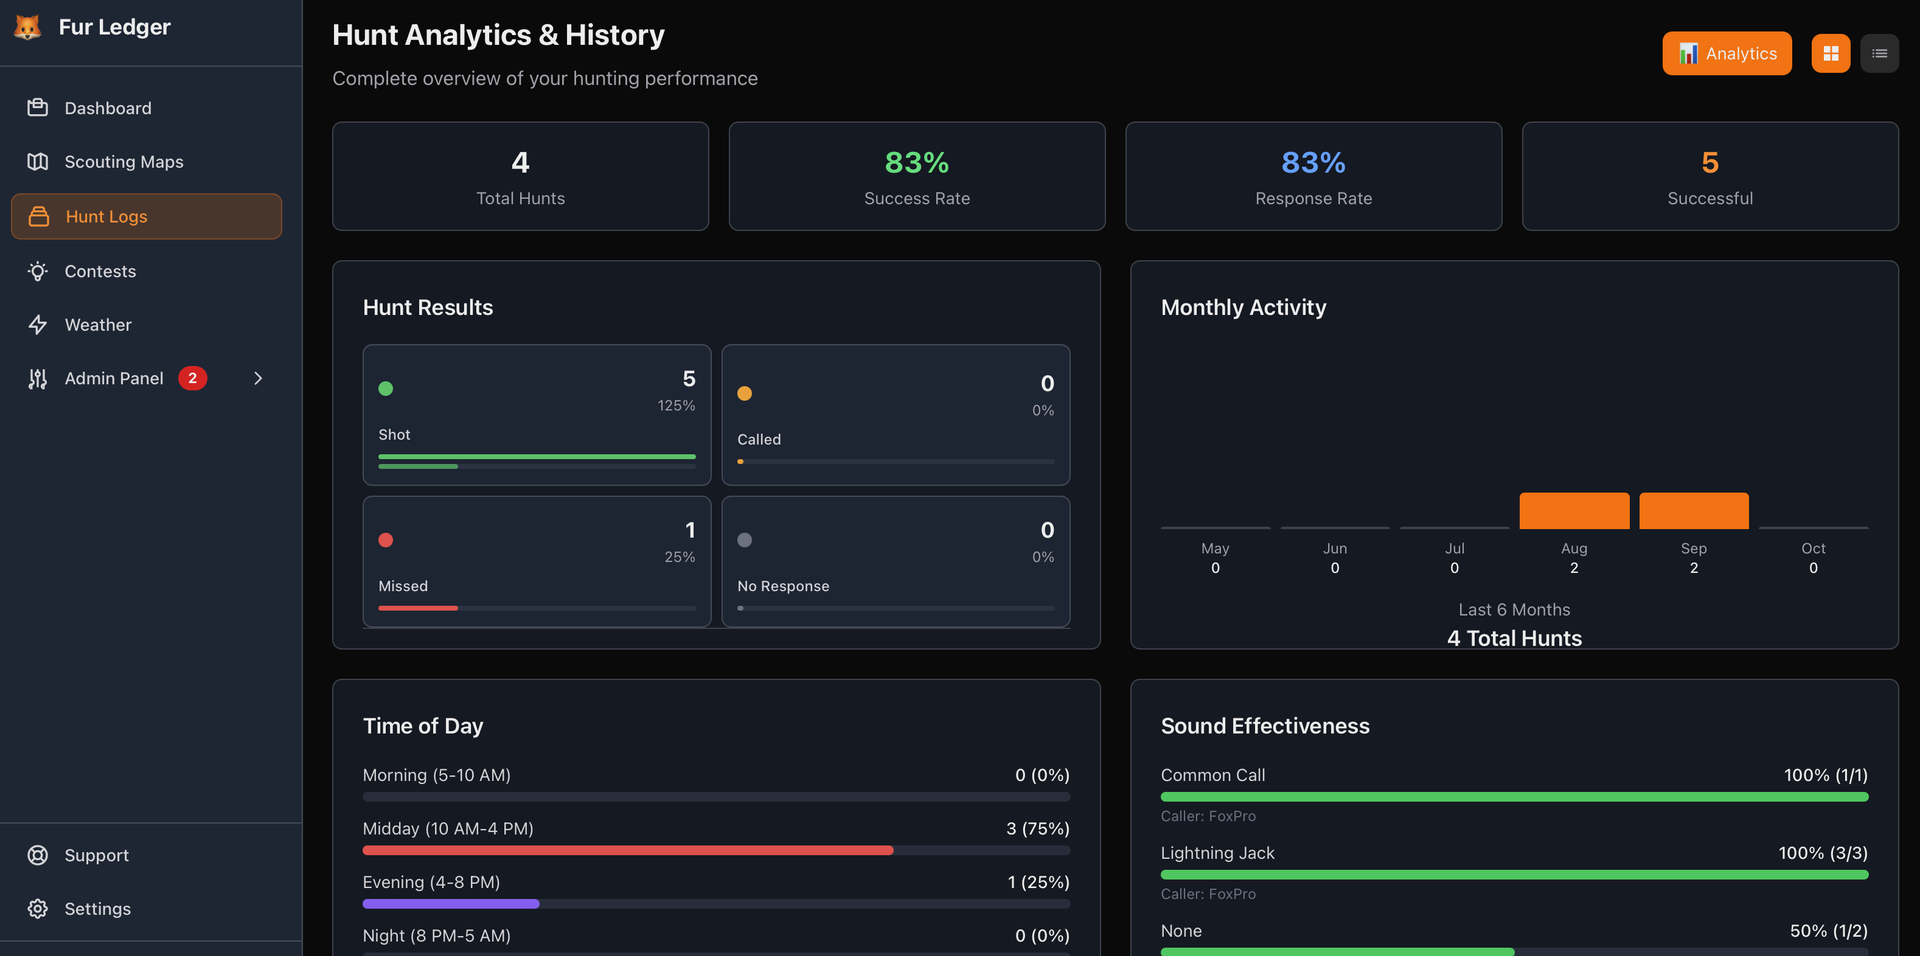This screenshot has width=1920, height=956.
Task: Click the Total Hunts stat card
Action: (x=520, y=176)
